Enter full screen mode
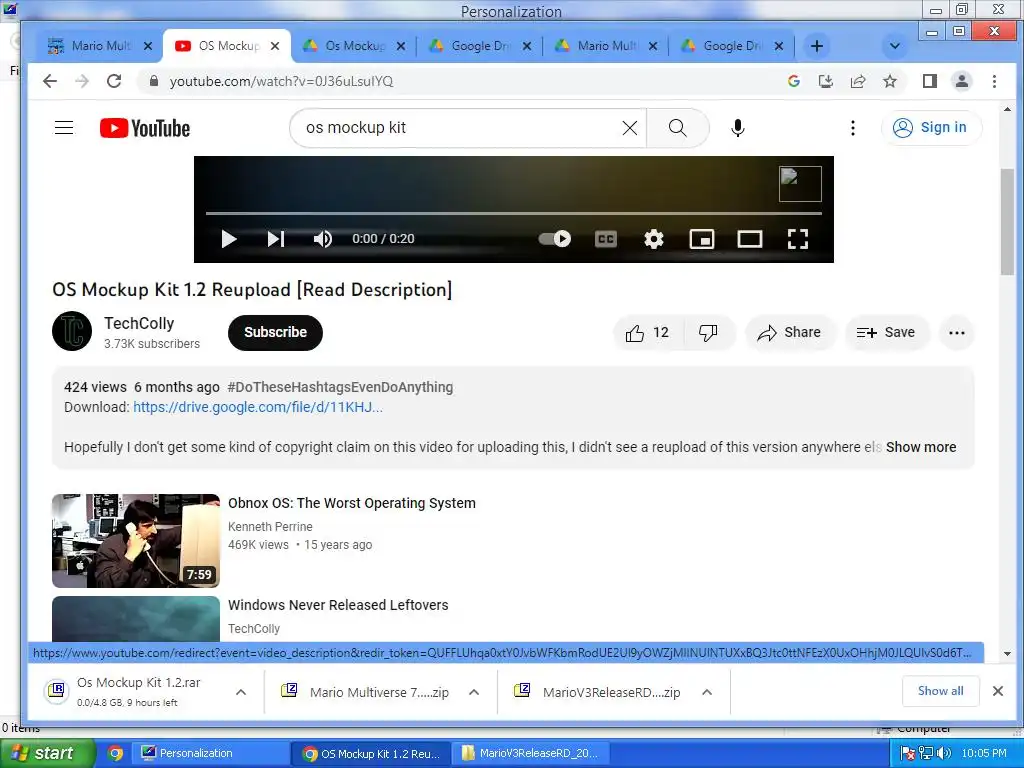1024x768 pixels. [798, 239]
